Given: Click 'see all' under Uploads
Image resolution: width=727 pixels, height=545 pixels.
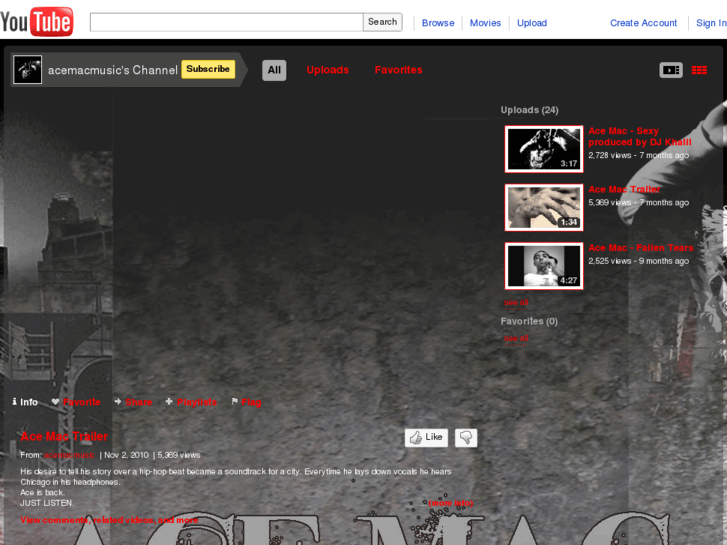Looking at the screenshot, I should 516,302.
